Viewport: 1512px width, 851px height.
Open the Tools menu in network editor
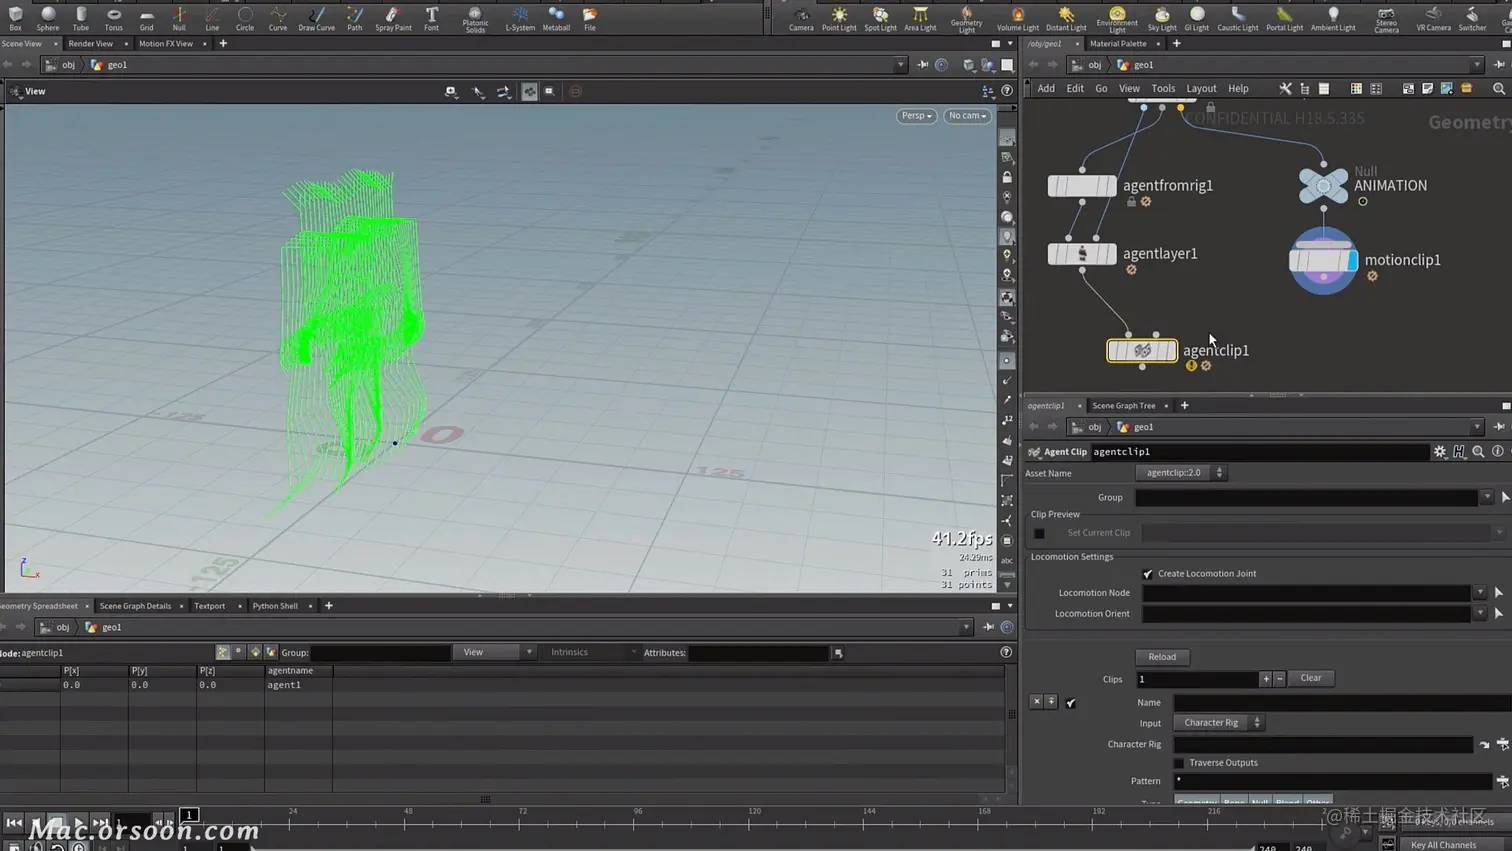(x=1163, y=89)
